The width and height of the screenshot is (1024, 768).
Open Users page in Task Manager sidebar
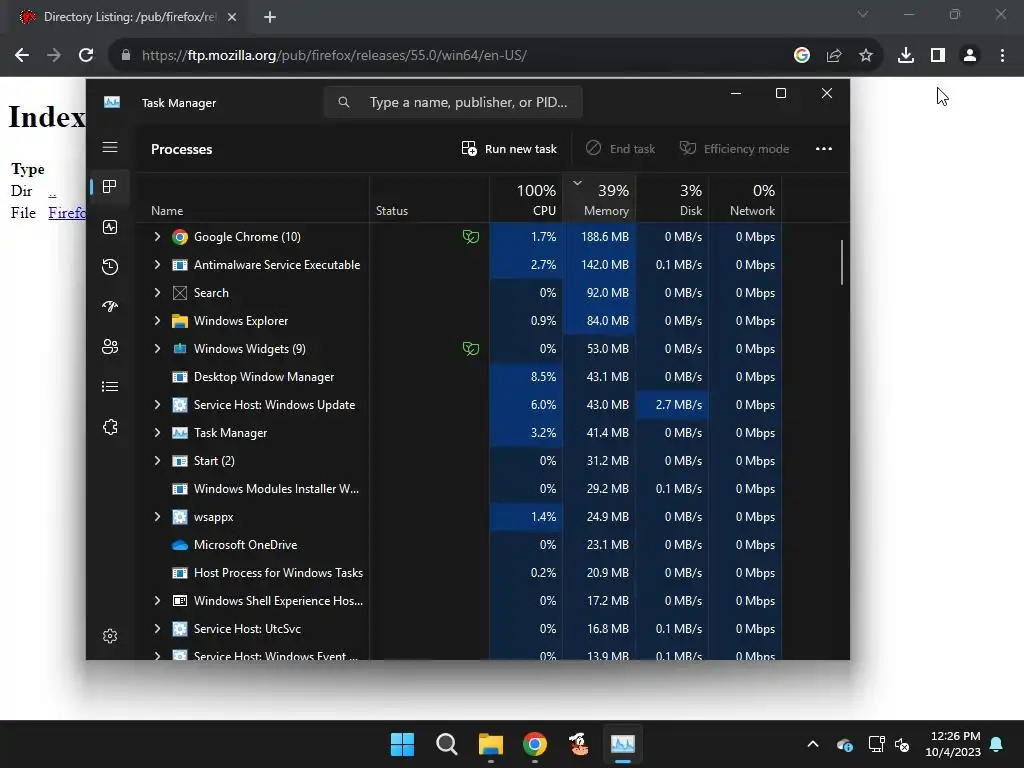[x=110, y=347]
